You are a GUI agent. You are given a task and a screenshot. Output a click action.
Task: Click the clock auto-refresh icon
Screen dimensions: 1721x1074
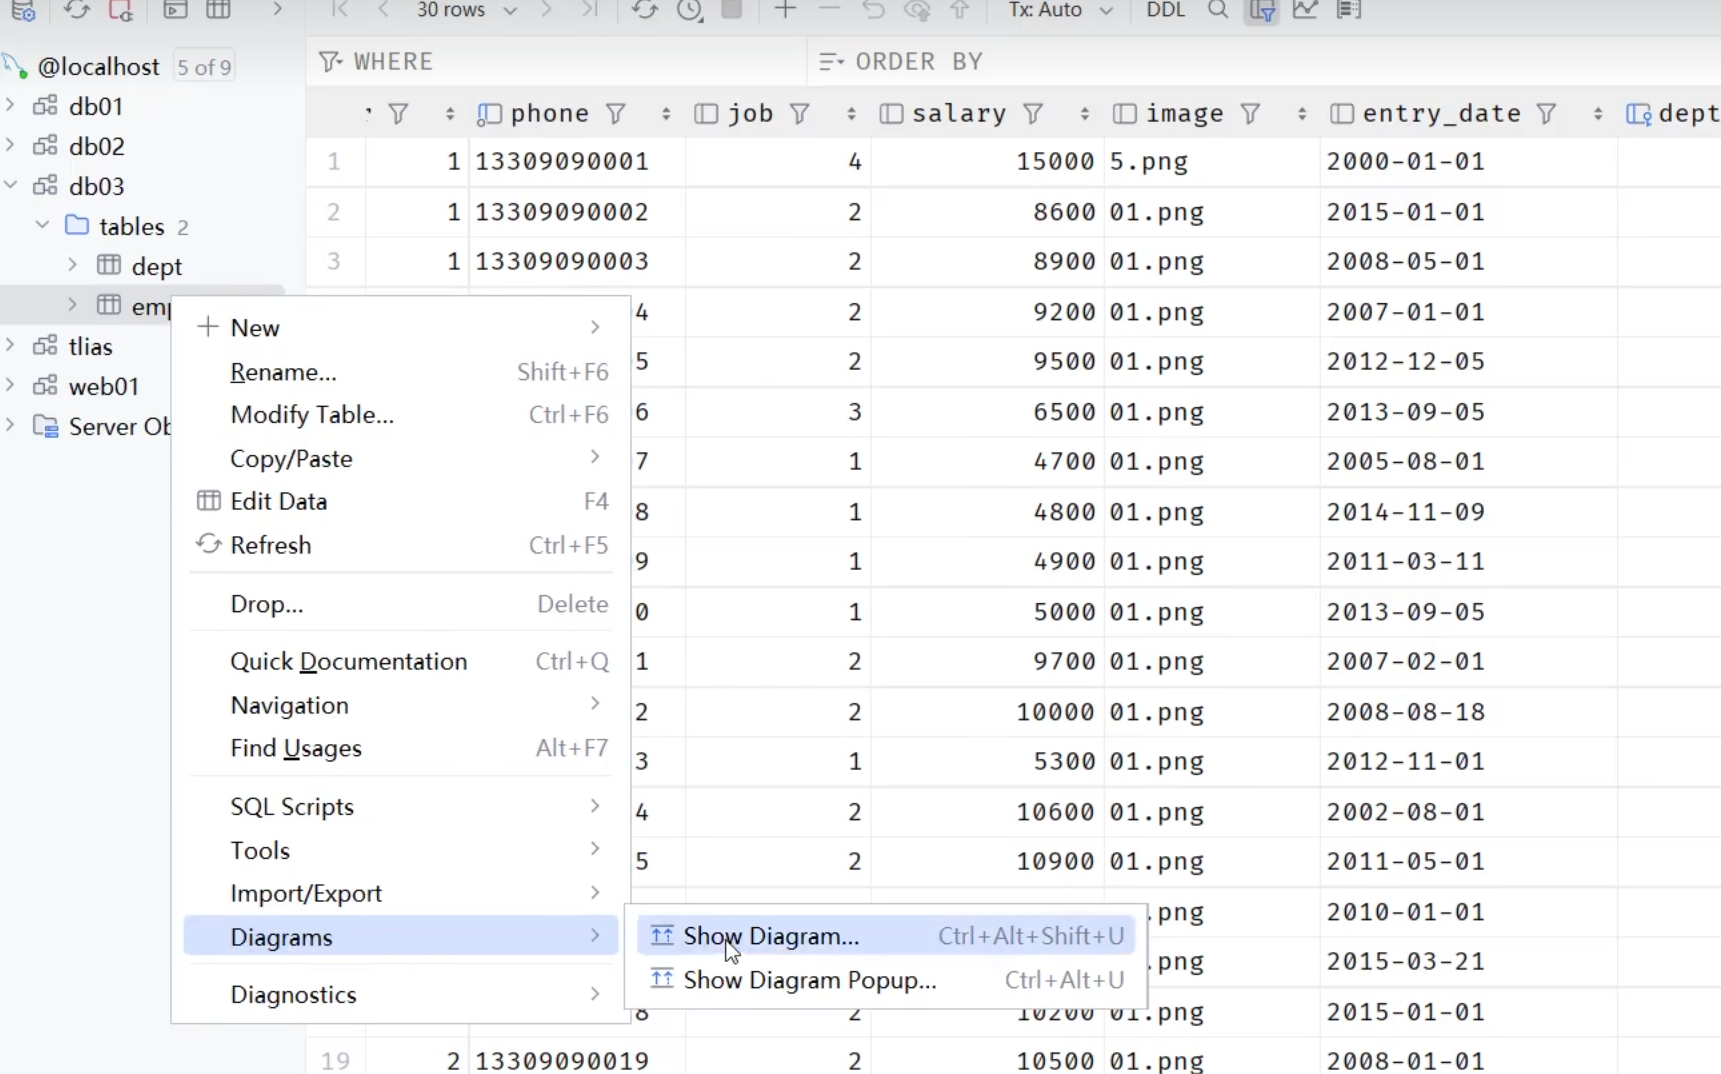pos(689,10)
